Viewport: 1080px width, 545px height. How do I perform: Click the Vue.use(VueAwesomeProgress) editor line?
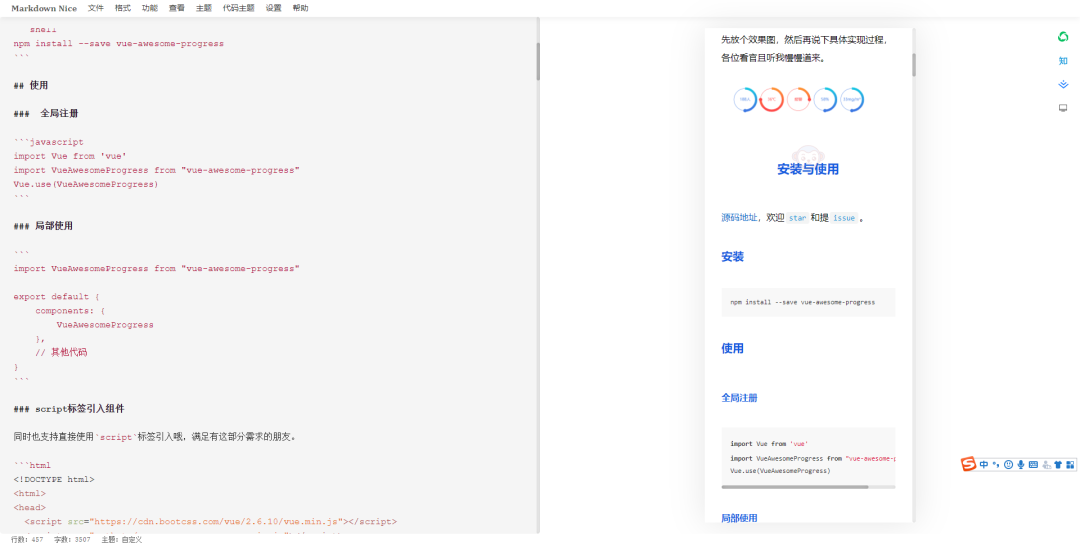(85, 185)
